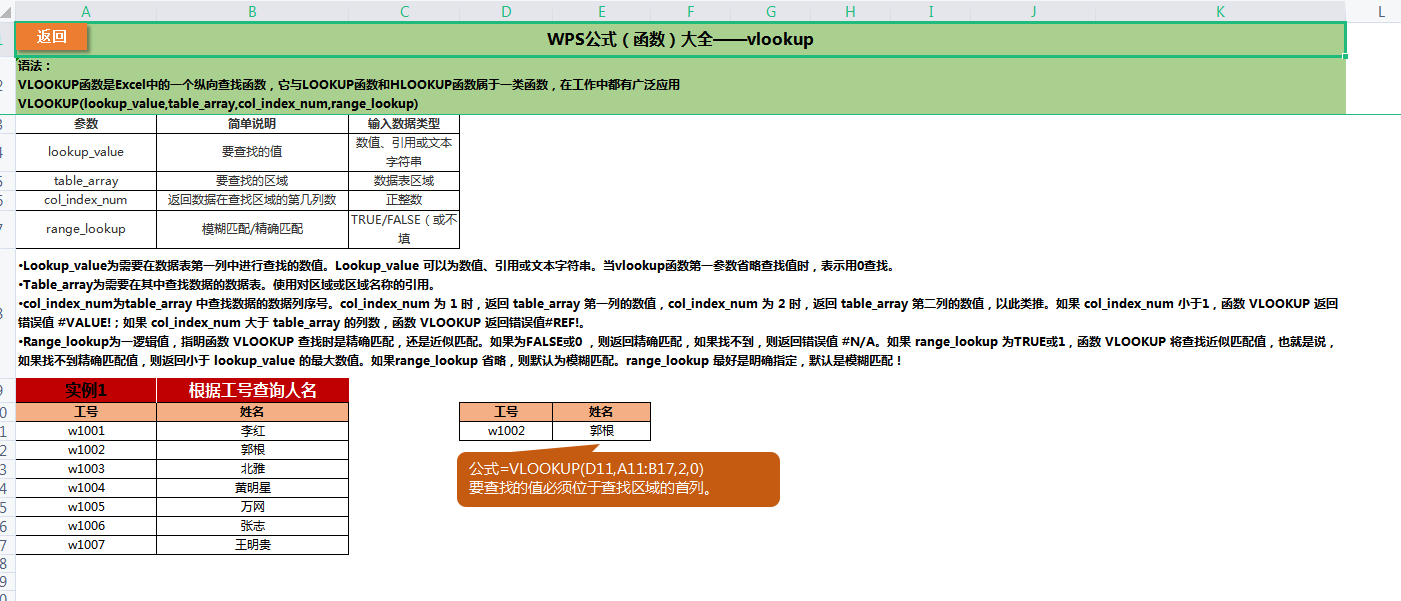Click column header K

(x=1219, y=11)
